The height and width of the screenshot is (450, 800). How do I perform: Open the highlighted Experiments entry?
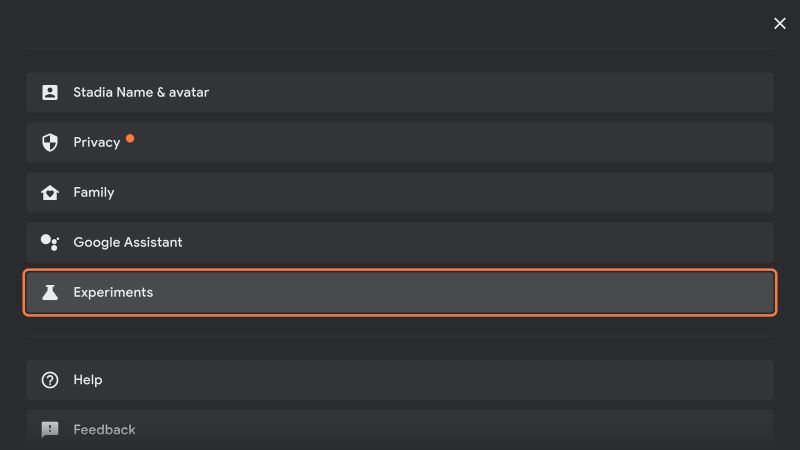(x=400, y=292)
